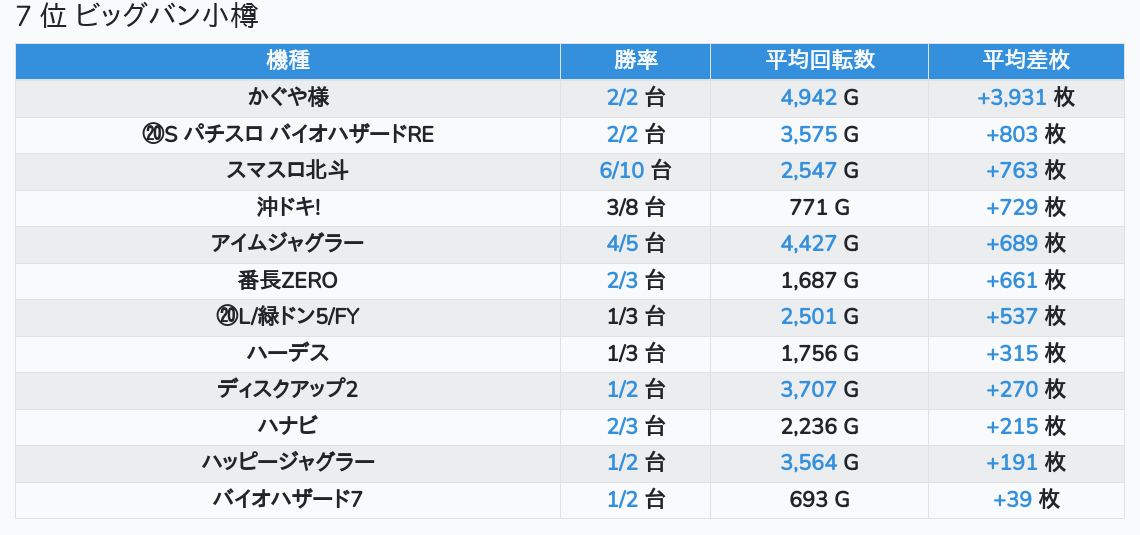Select the 4,942 G average spins cell
Viewport: 1140px width, 535px height.
click(x=819, y=97)
